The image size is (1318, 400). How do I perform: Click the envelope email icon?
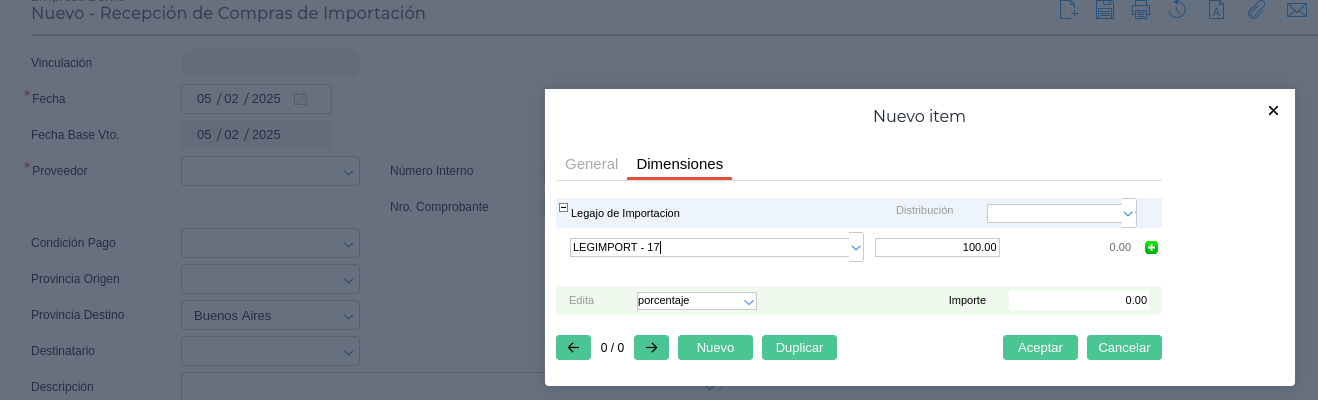[x=1296, y=10]
